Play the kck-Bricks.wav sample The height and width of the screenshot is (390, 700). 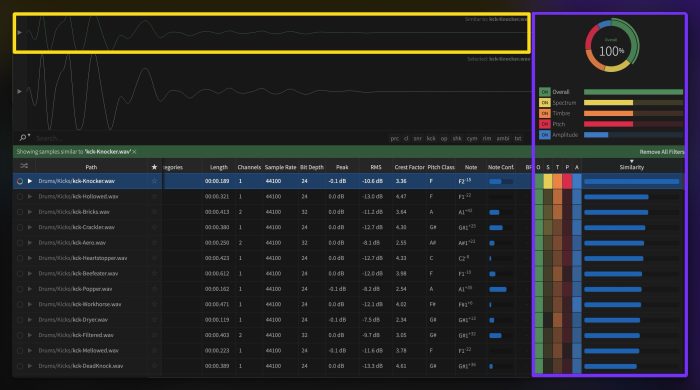point(30,212)
